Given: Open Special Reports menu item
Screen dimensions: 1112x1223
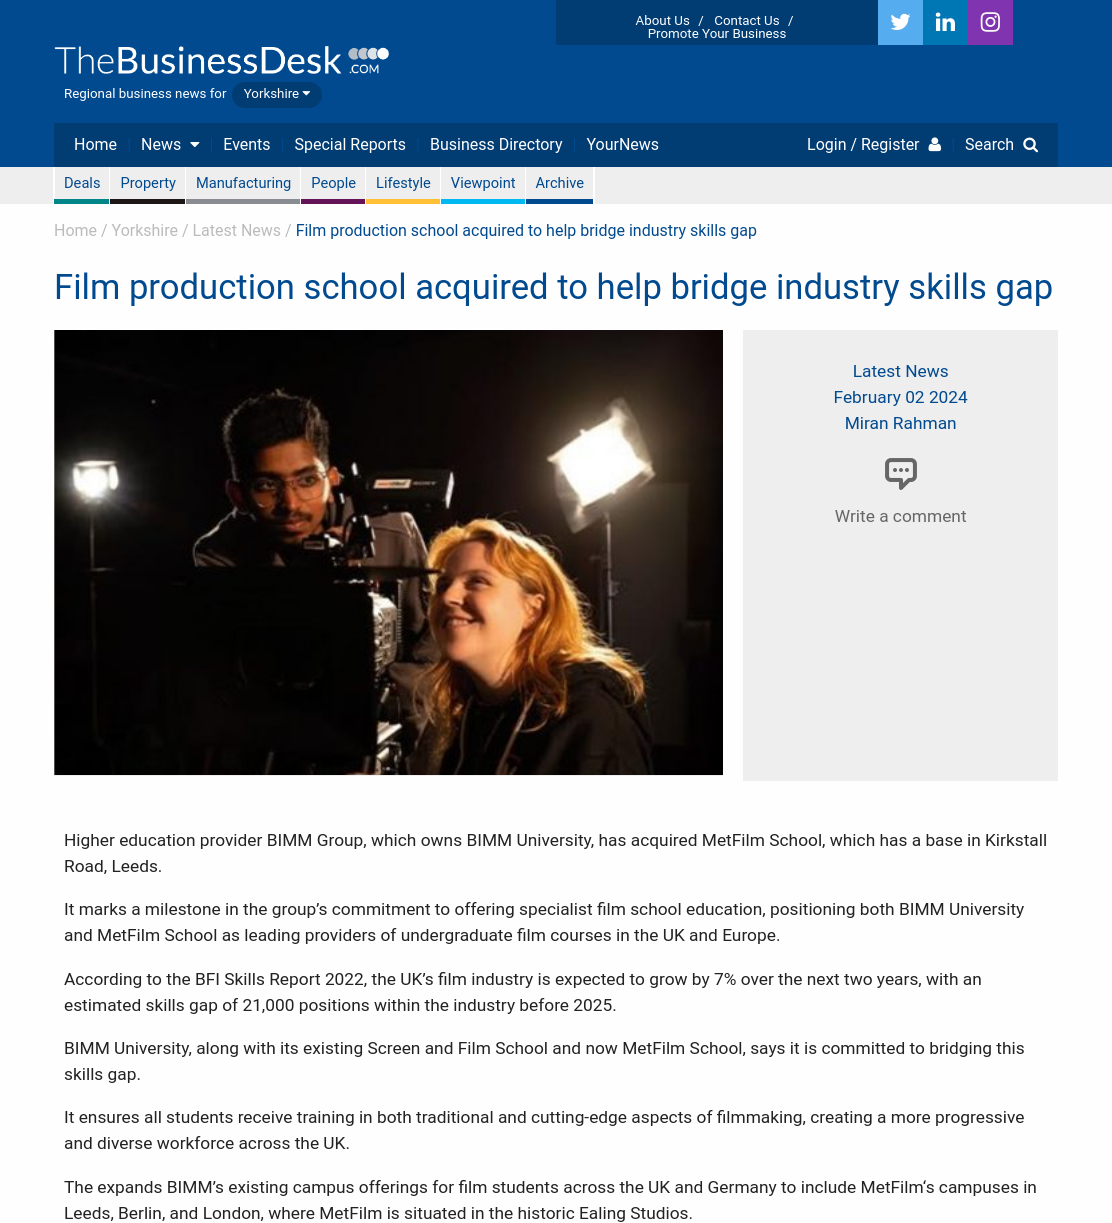Looking at the screenshot, I should point(350,145).
